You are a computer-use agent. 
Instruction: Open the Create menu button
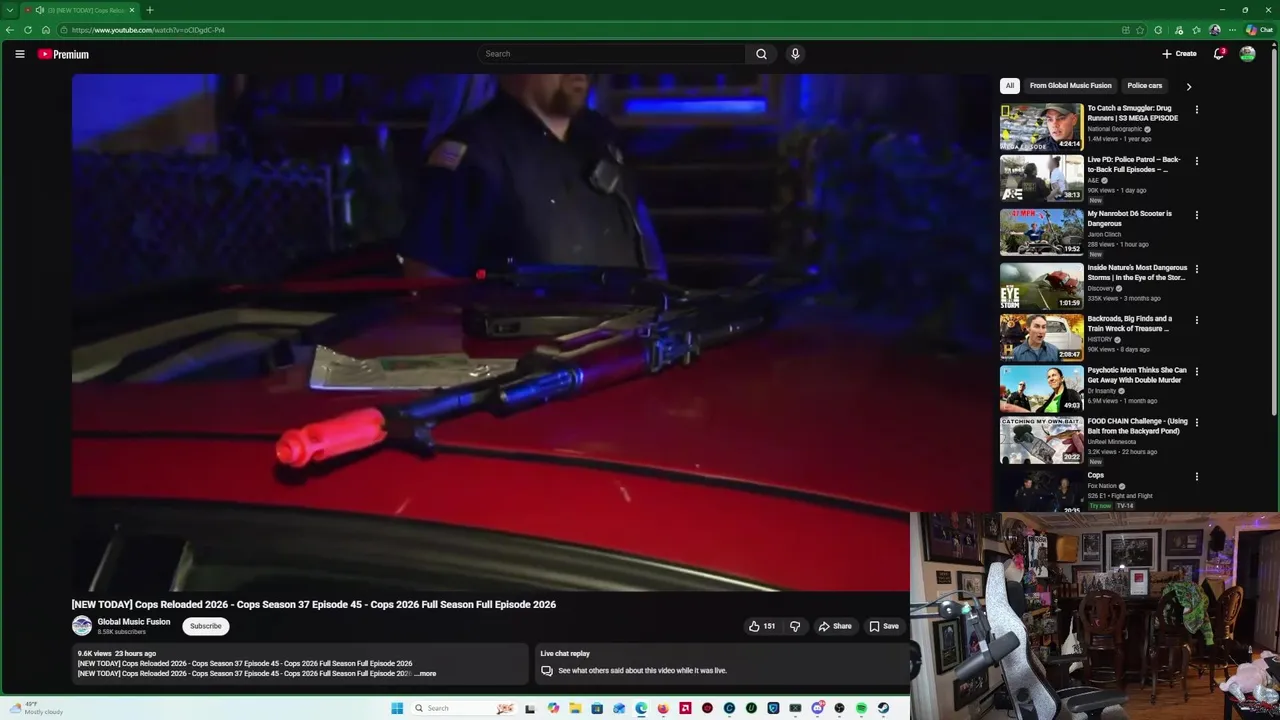(x=1179, y=54)
